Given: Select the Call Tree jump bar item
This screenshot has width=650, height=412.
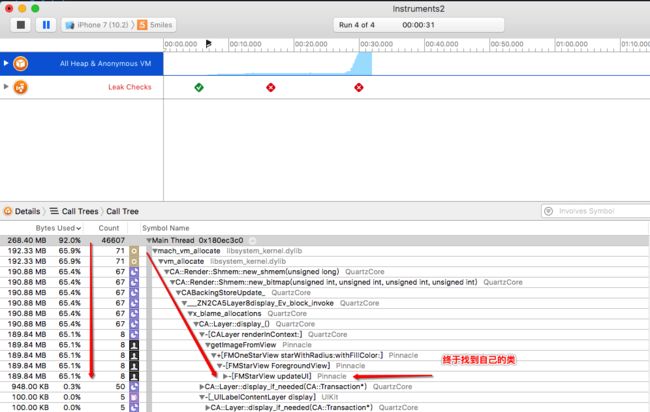Looking at the screenshot, I should pyautogui.click(x=122, y=211).
